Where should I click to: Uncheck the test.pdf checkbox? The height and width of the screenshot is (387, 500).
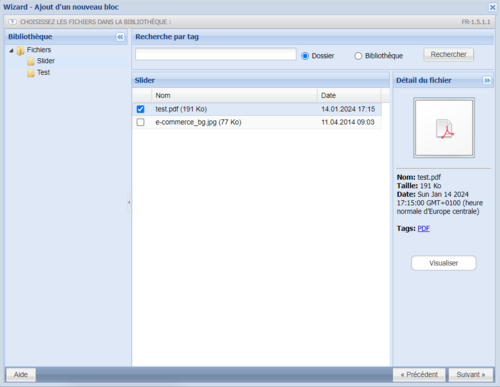140,109
